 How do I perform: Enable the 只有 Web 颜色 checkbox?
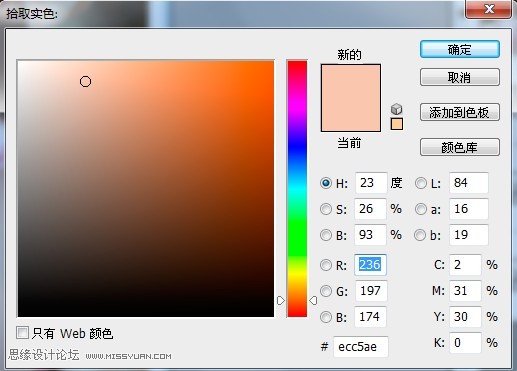click(22, 332)
